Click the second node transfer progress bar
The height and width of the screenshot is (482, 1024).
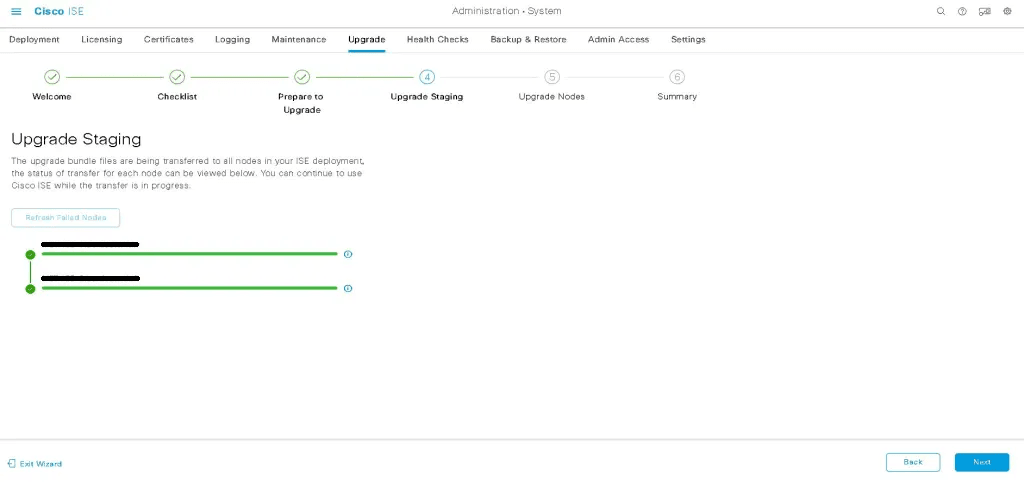[x=189, y=288]
